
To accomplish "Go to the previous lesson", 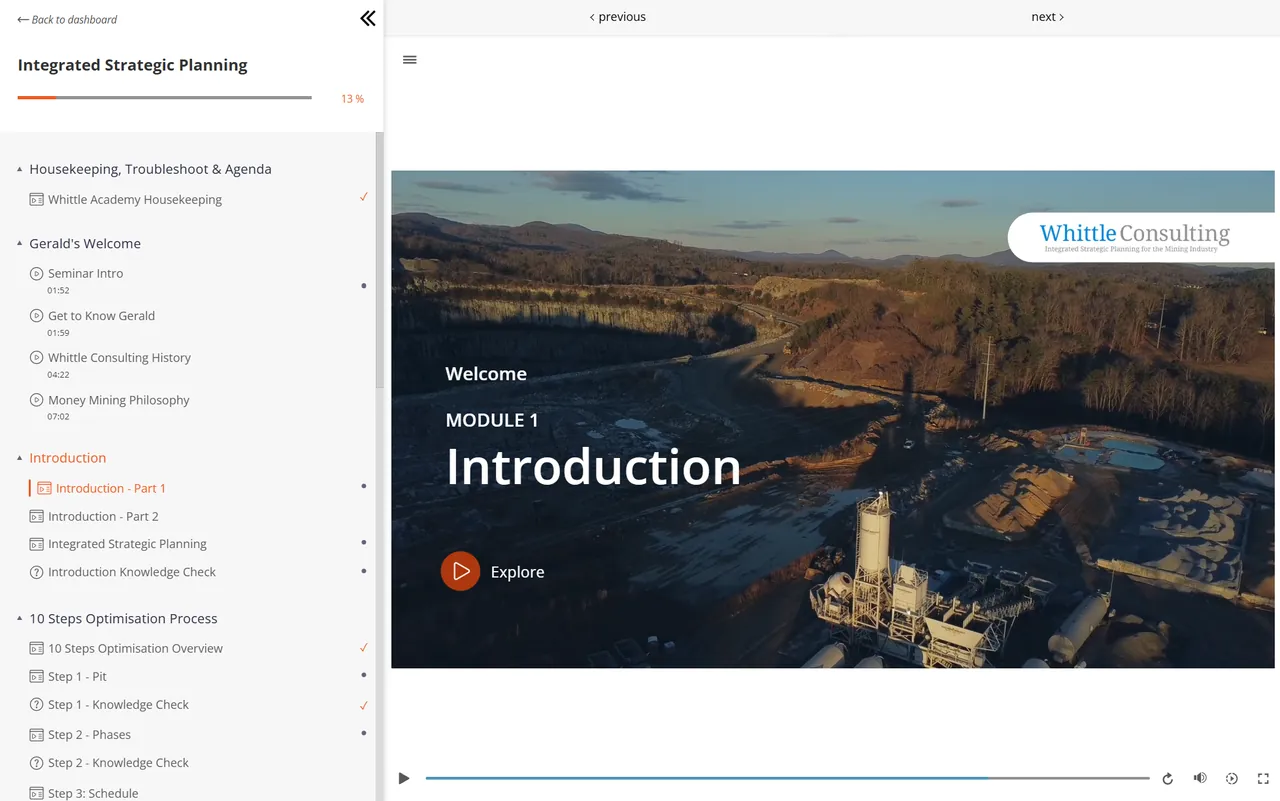I will coord(618,17).
